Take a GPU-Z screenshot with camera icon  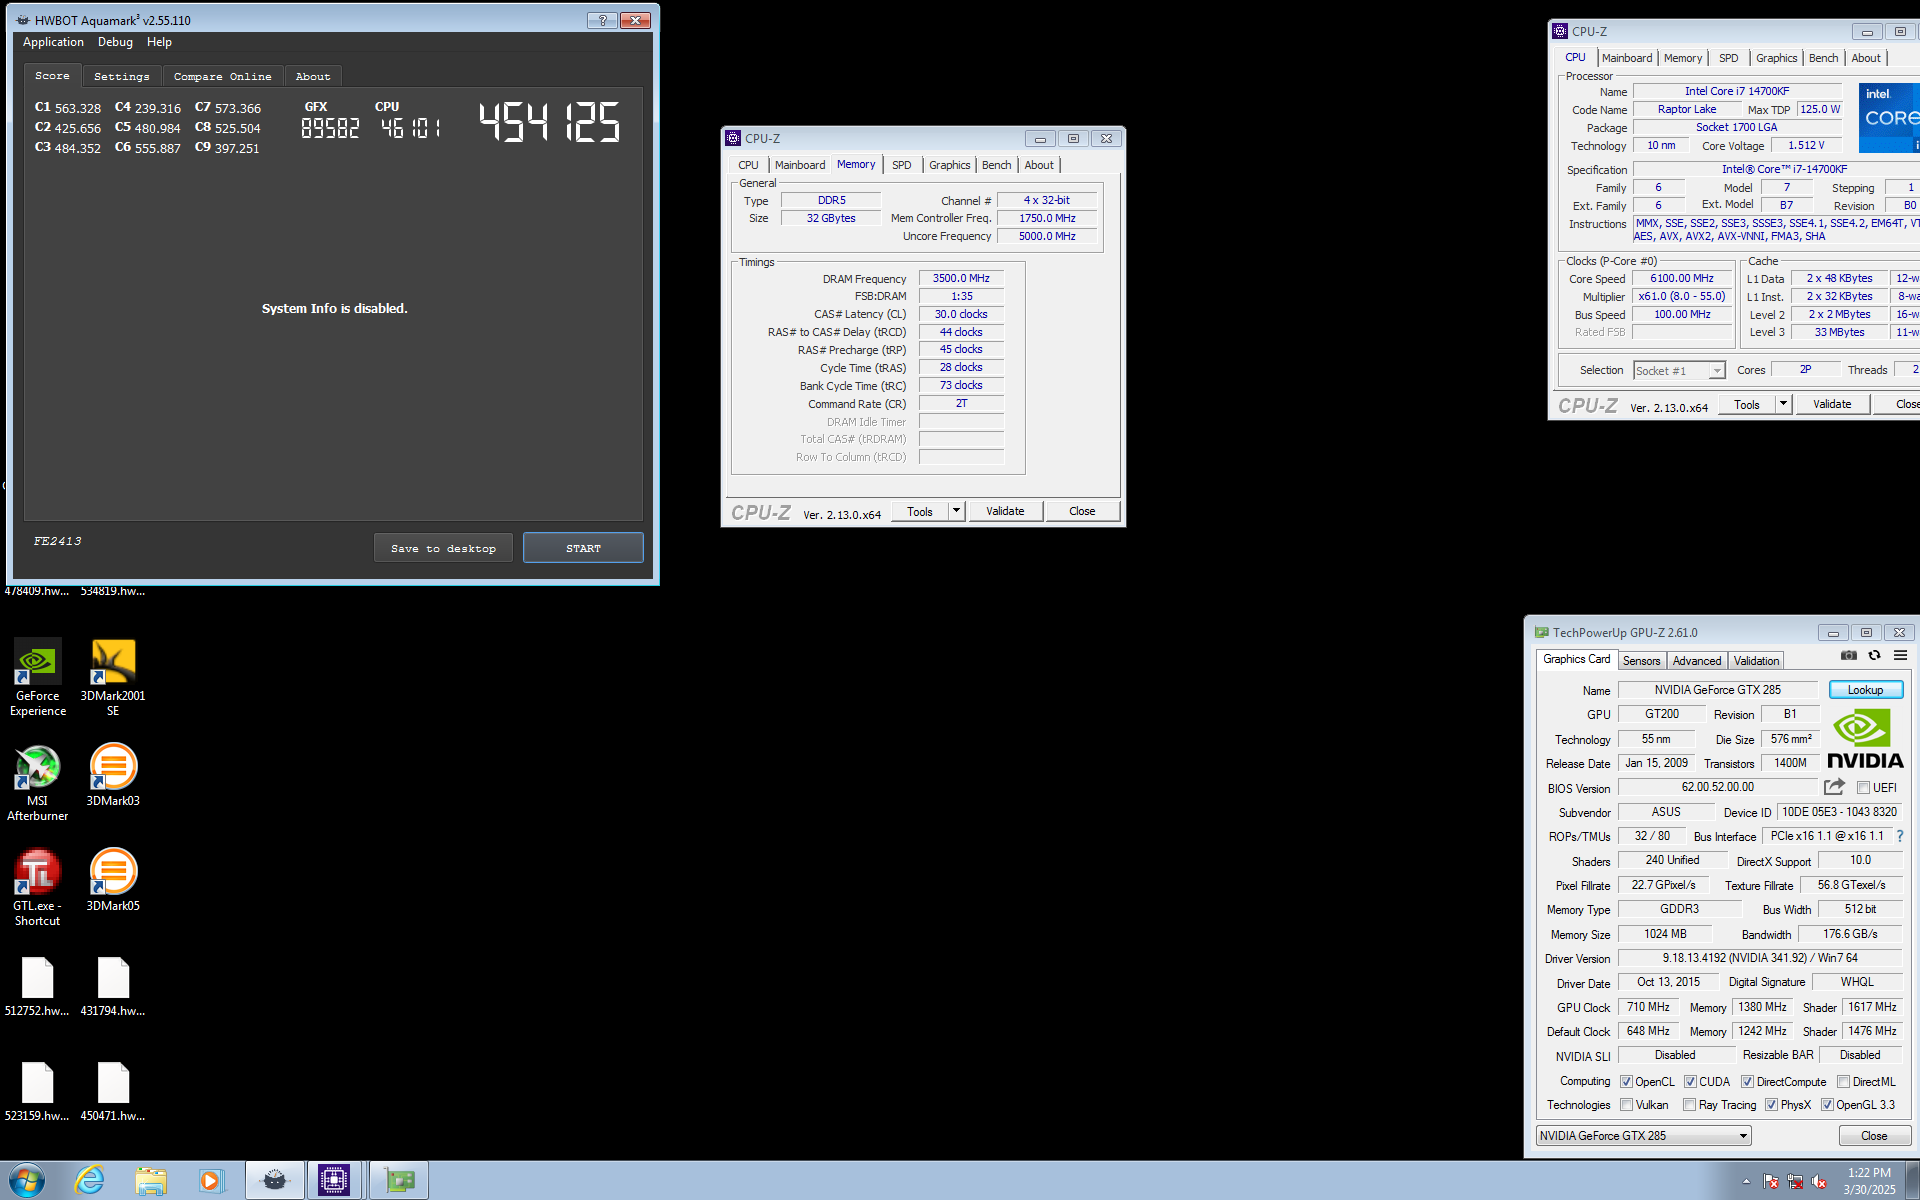(x=1849, y=655)
